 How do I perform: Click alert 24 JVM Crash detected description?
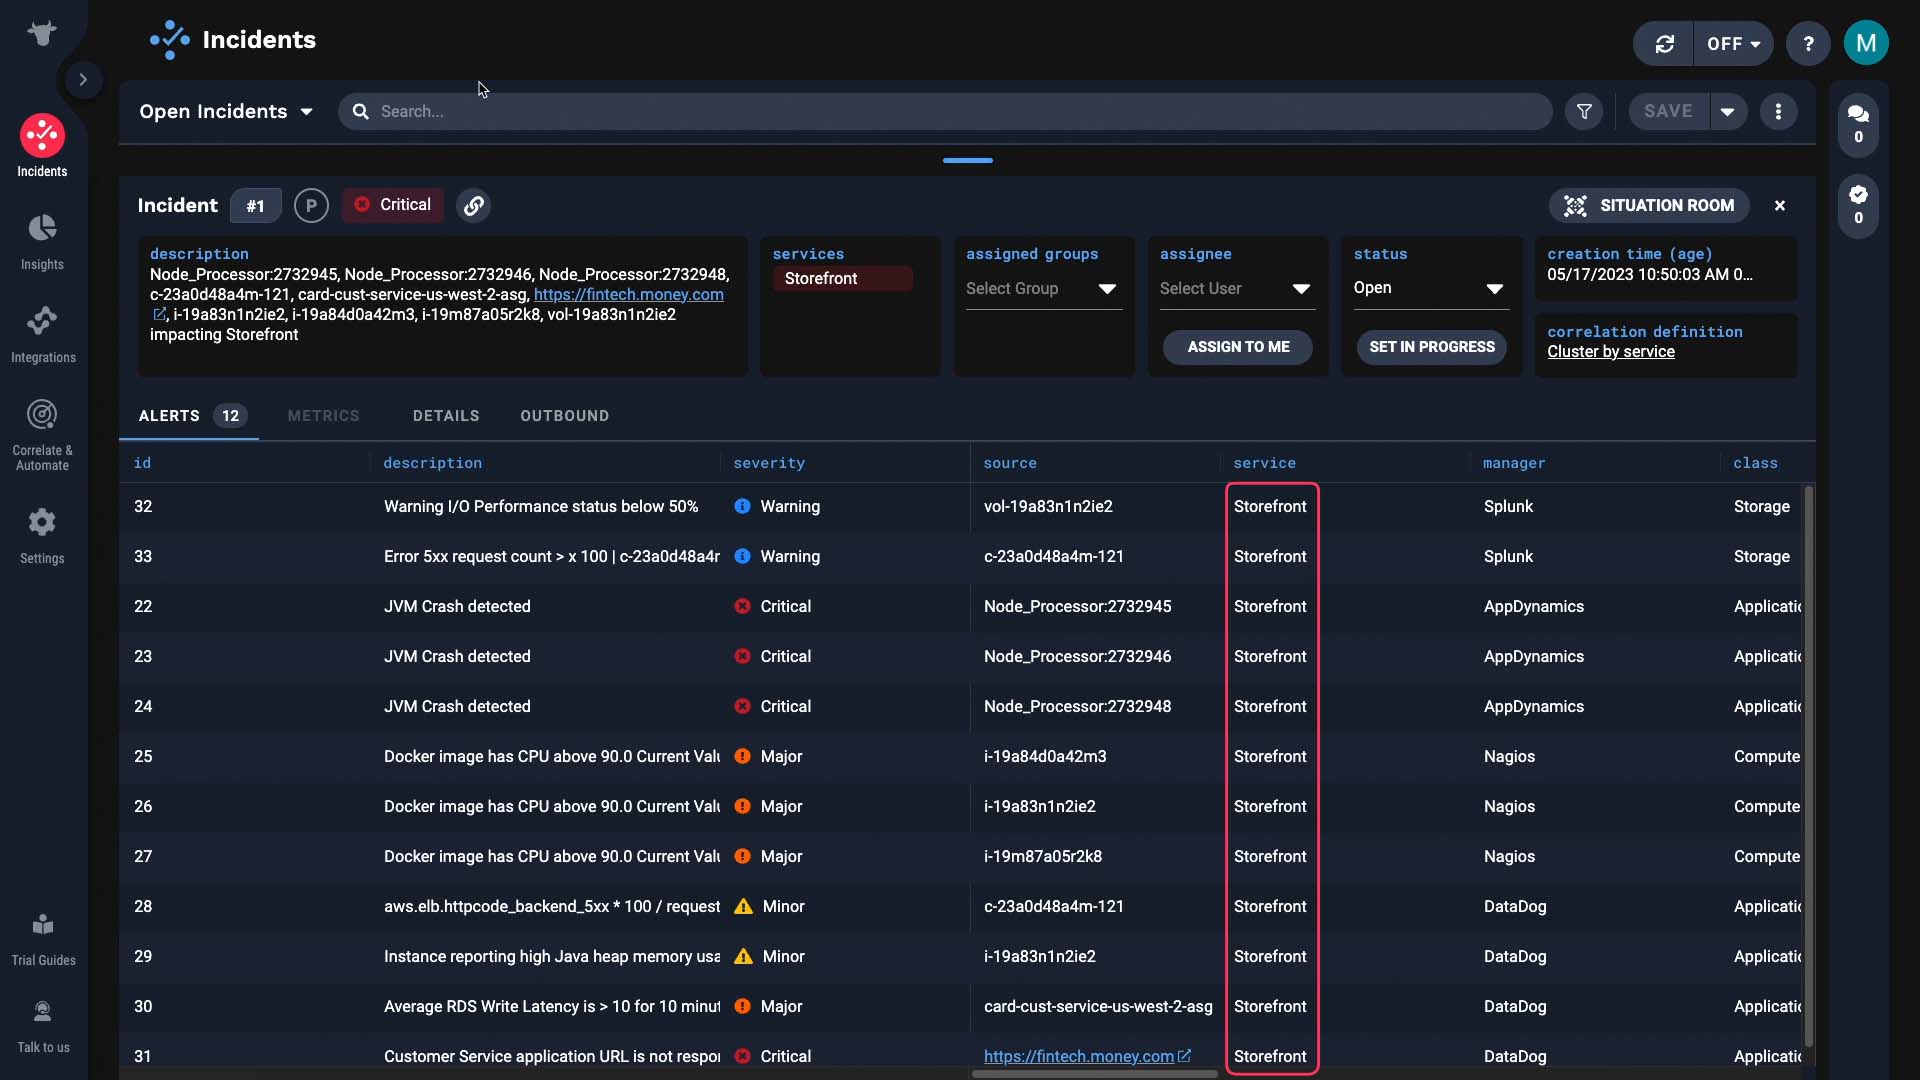pos(457,706)
